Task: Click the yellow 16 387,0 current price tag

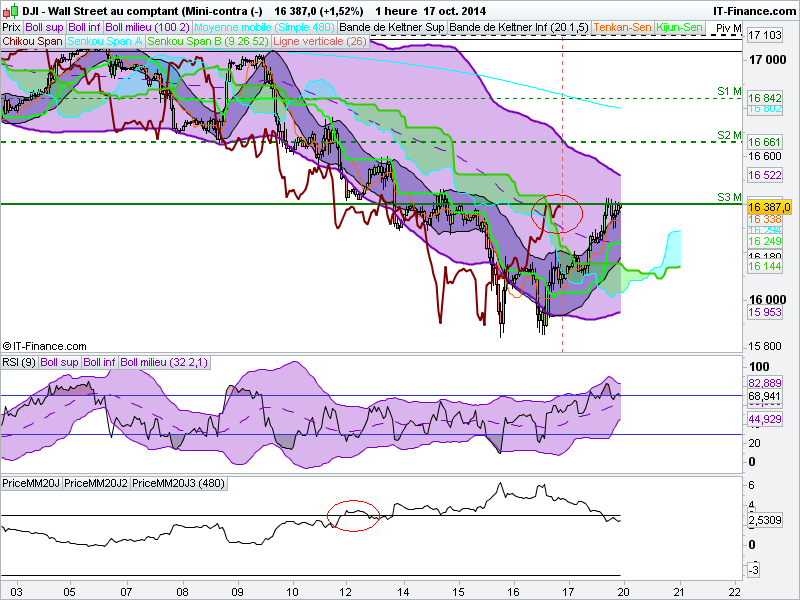Action: click(769, 207)
